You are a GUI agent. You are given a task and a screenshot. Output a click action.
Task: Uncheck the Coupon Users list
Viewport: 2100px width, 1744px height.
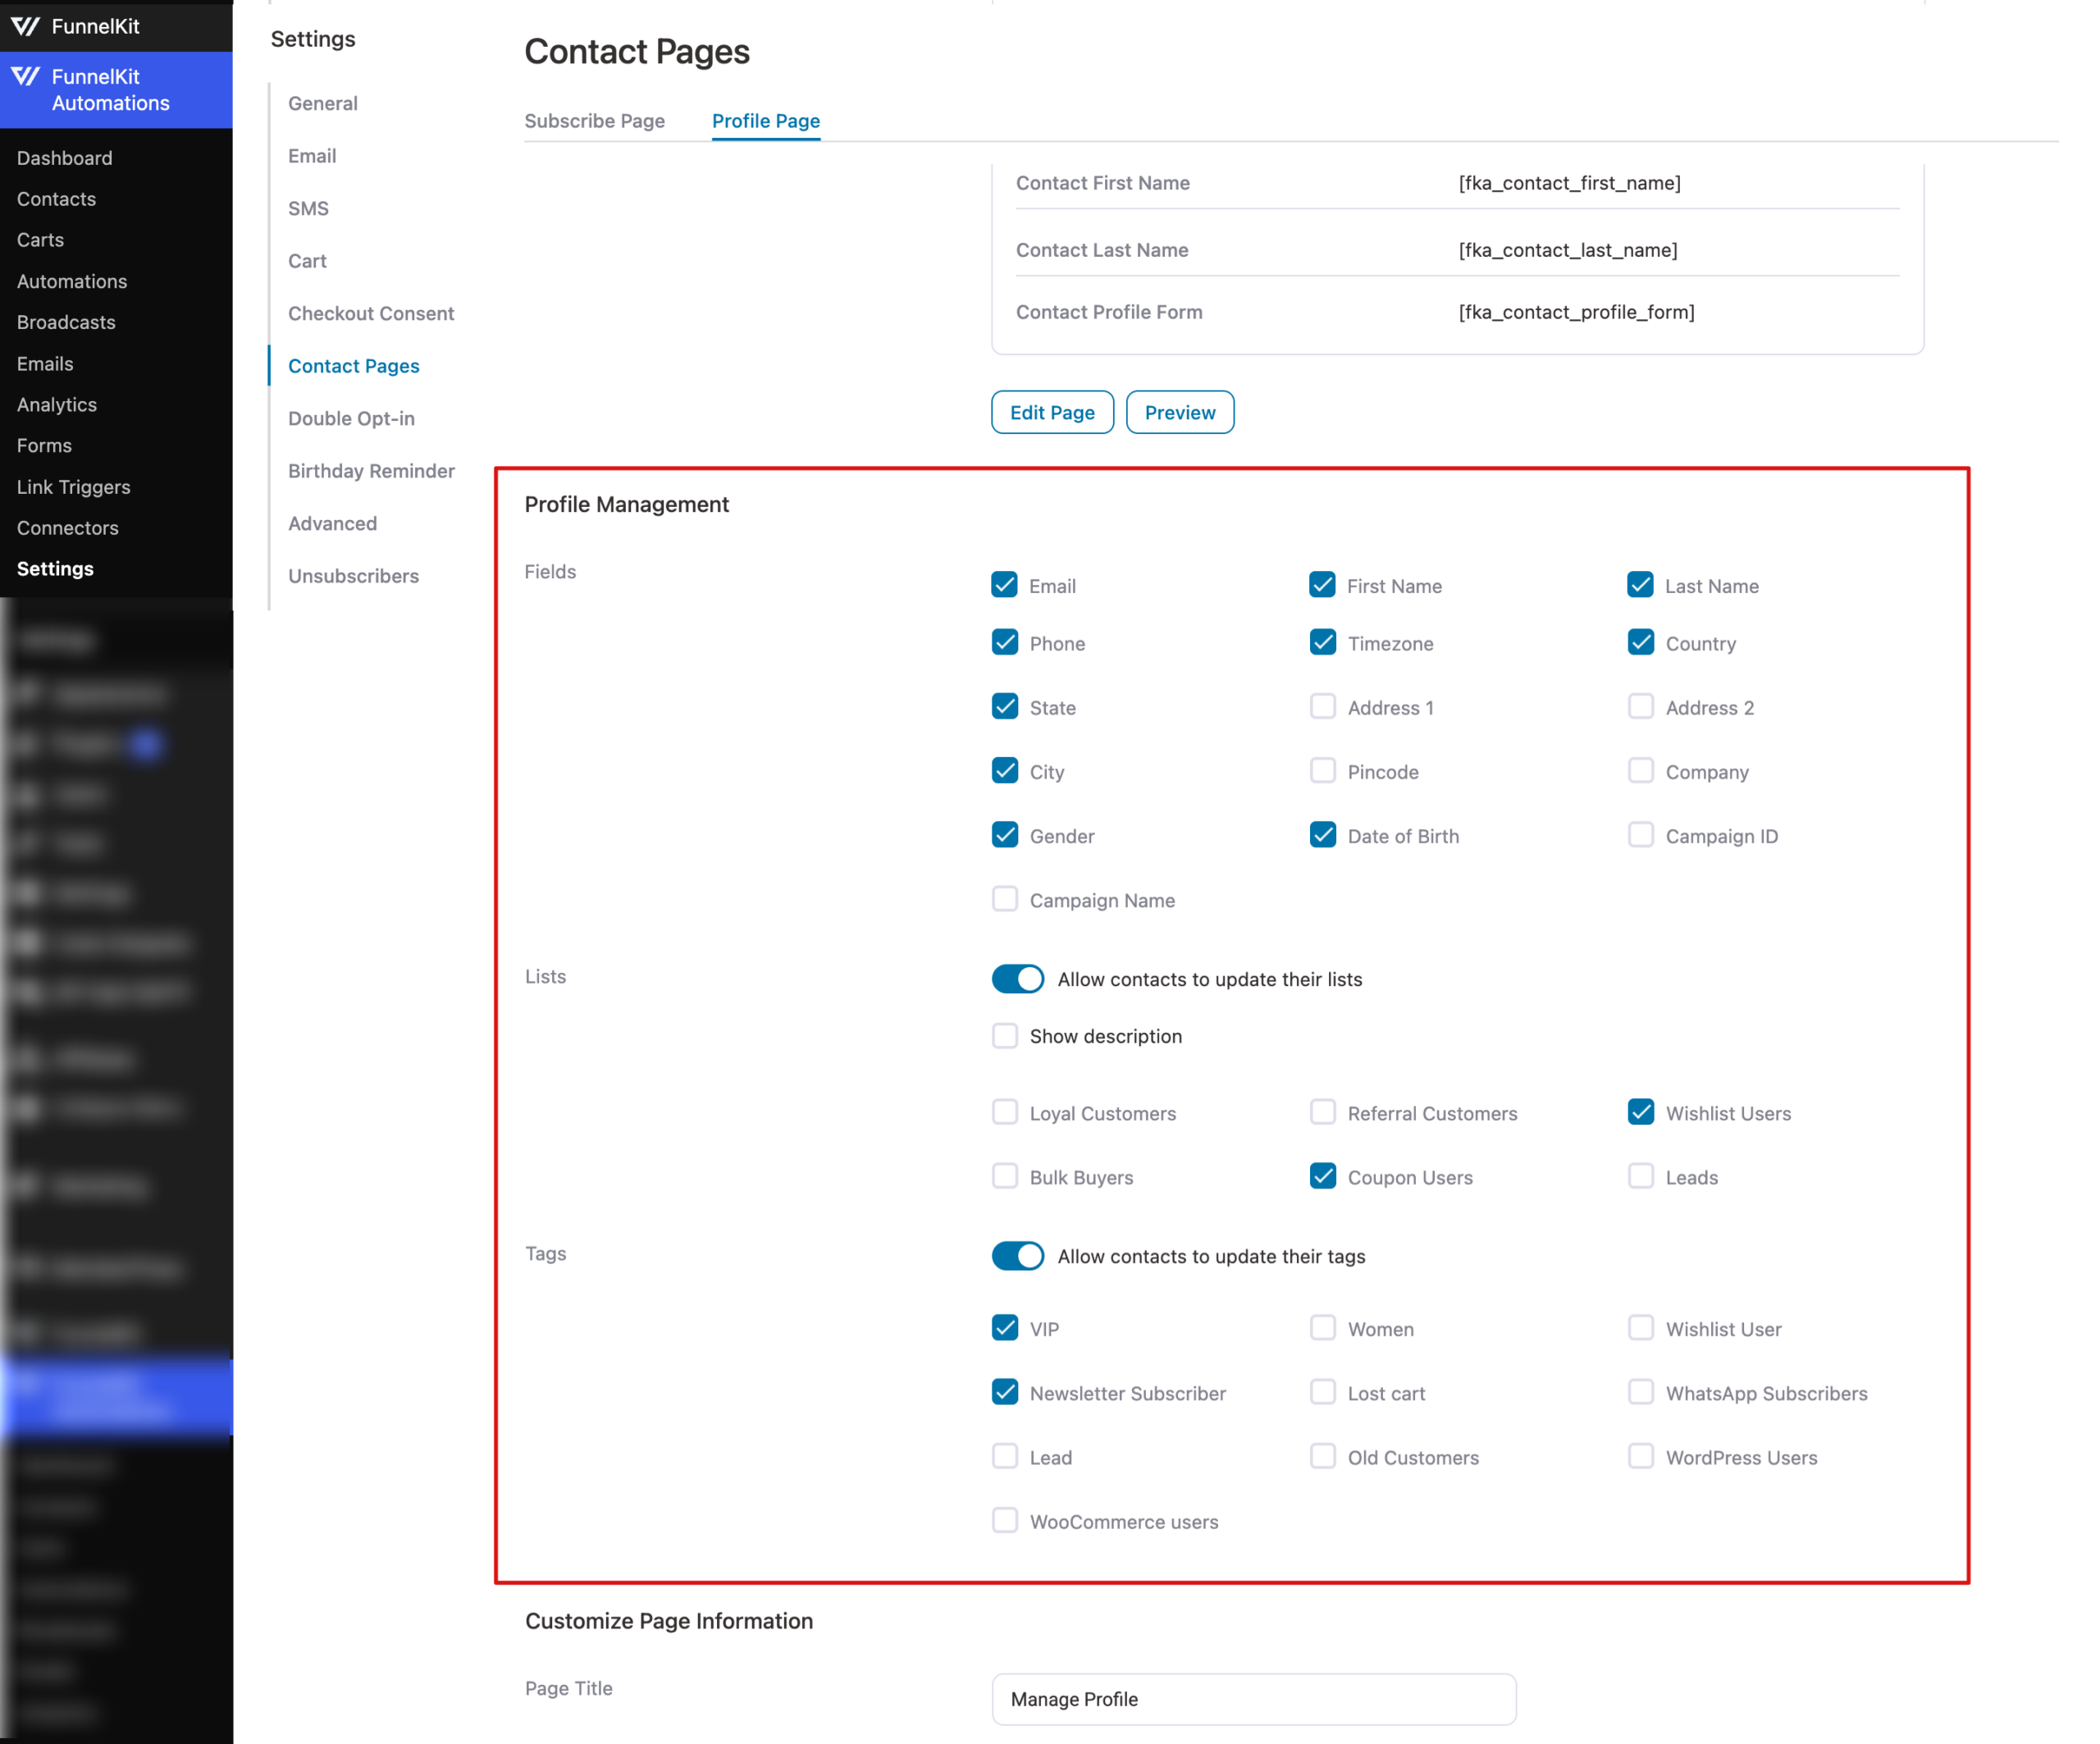click(x=1323, y=1177)
